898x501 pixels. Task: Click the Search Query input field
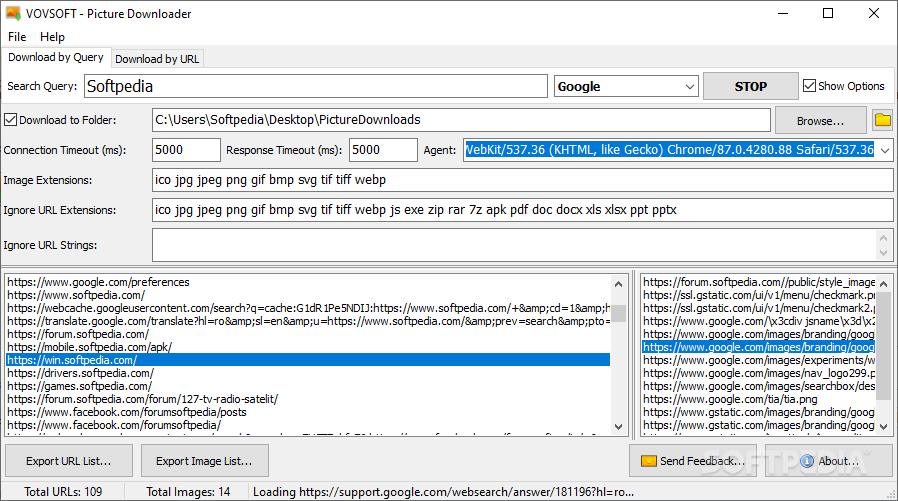pyautogui.click(x=316, y=86)
